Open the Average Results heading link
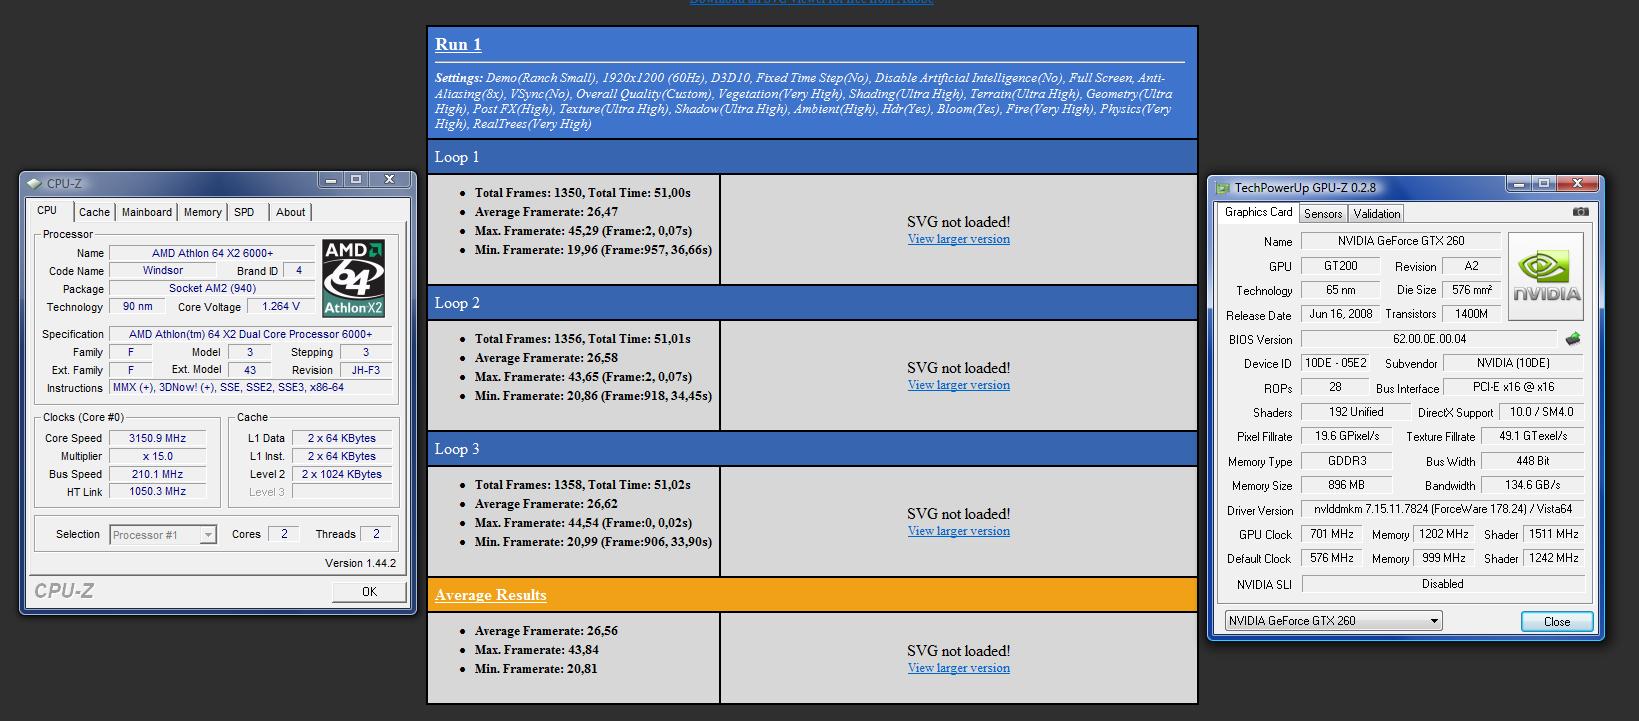The image size is (1639, 721). (491, 595)
